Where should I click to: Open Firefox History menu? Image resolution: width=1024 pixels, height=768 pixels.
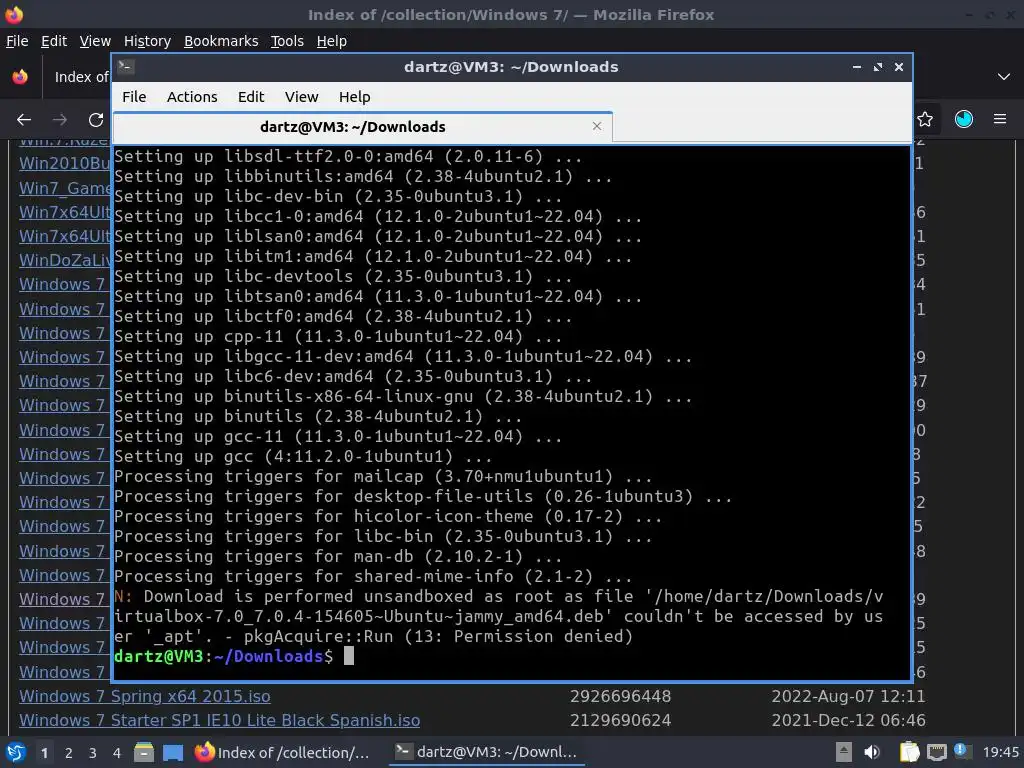(147, 41)
